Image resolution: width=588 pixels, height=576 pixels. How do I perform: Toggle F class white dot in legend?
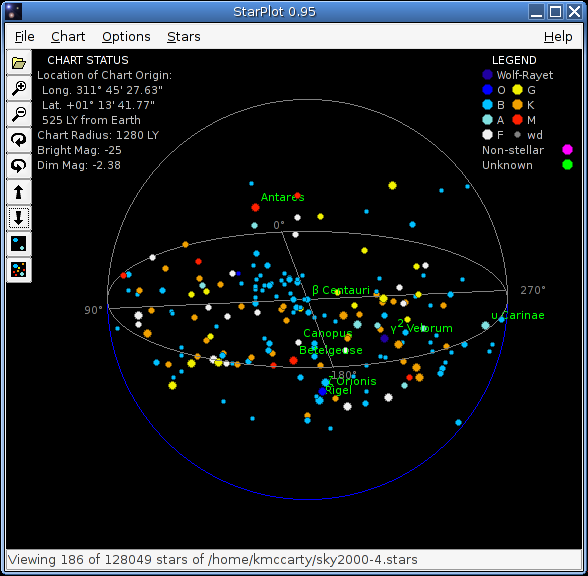click(487, 135)
